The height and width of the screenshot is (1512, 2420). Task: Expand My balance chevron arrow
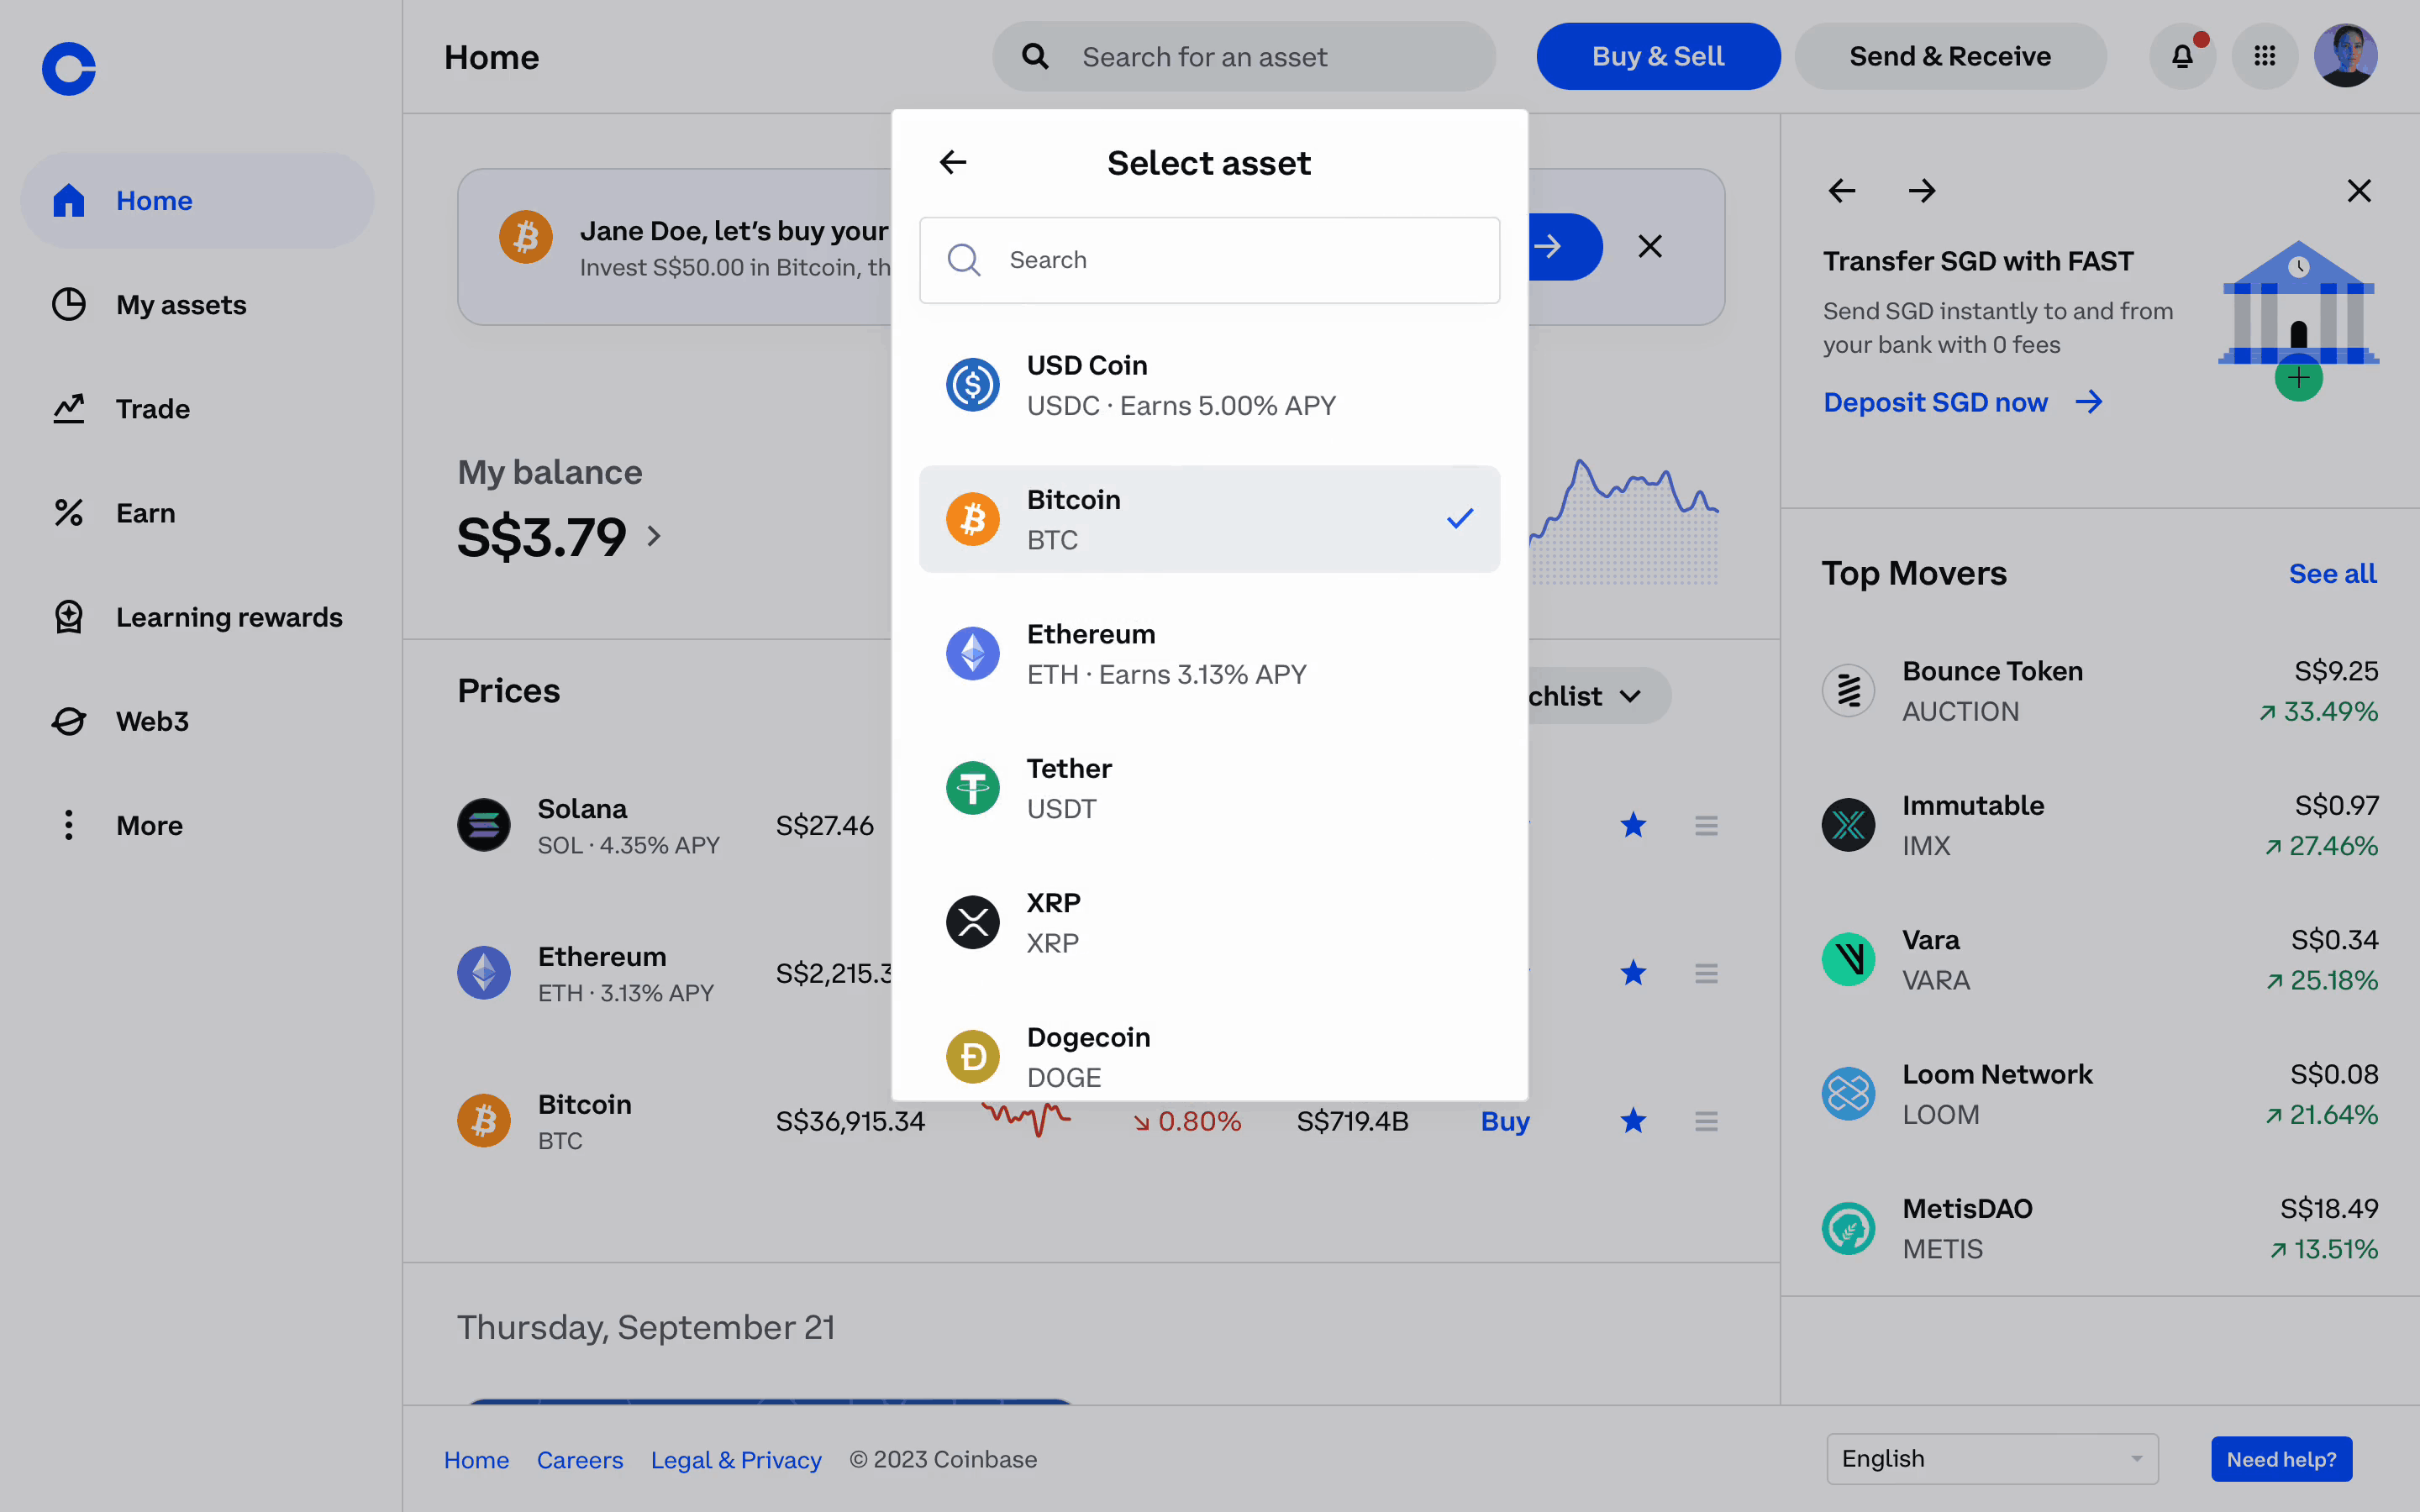point(654,537)
